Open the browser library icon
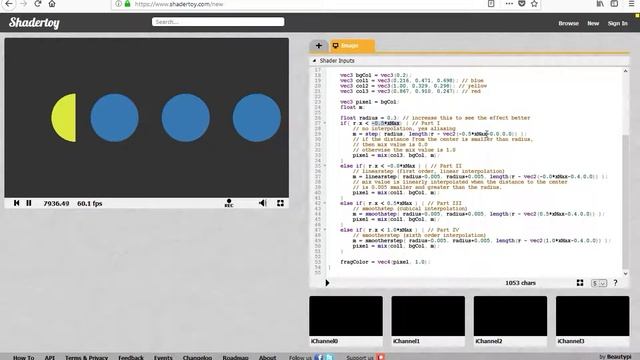The height and width of the screenshot is (360, 640). [x=600, y=4]
